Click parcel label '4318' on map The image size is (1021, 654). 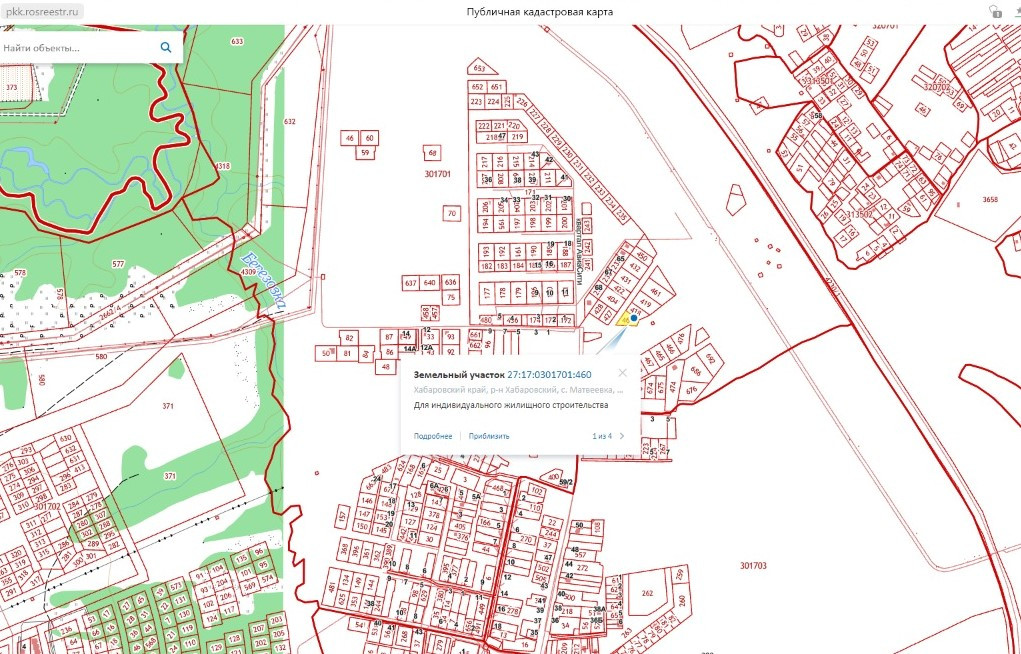tap(223, 166)
